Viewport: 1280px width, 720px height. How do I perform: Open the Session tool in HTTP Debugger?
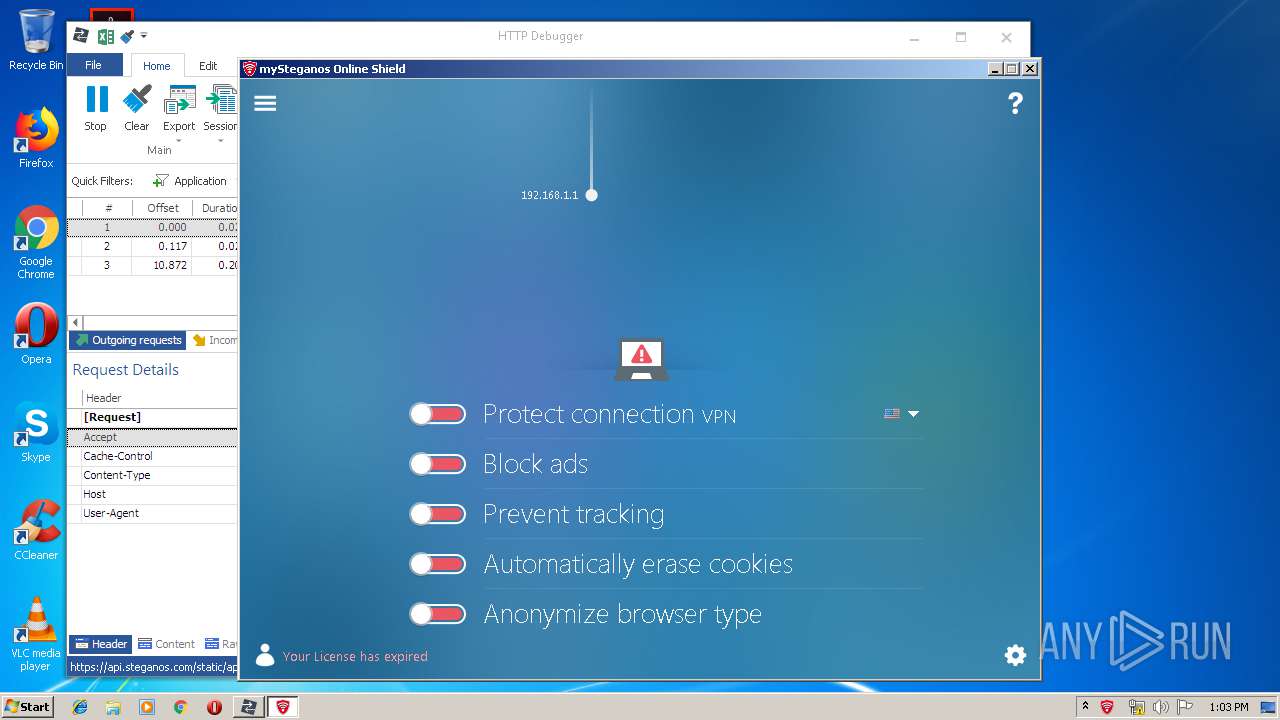[220, 109]
